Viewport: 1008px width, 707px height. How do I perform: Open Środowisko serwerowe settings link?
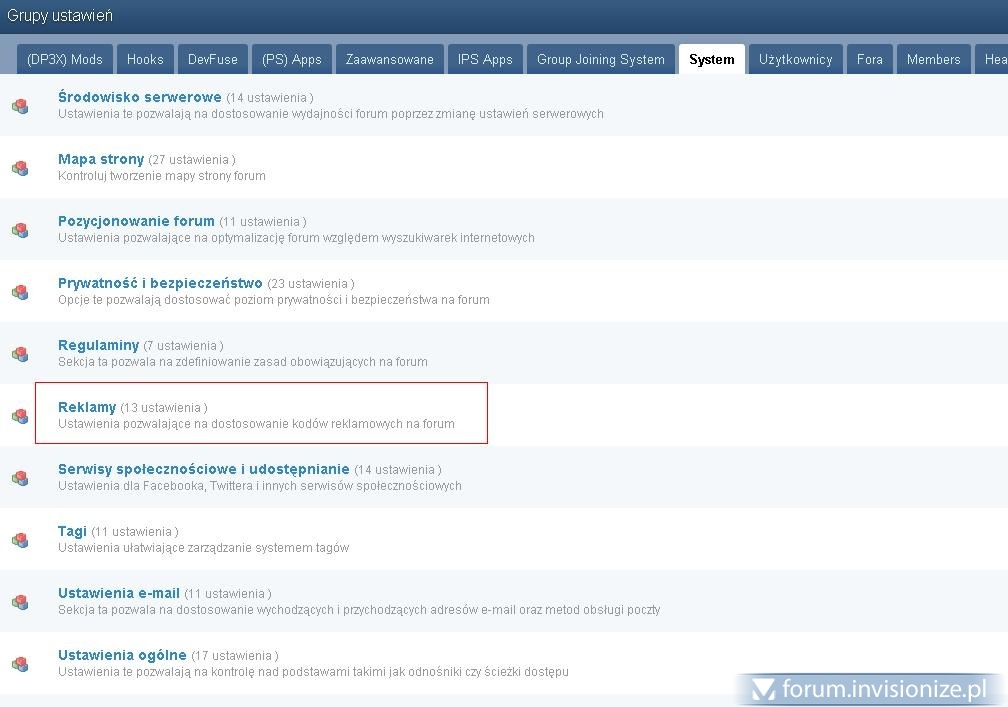140,97
